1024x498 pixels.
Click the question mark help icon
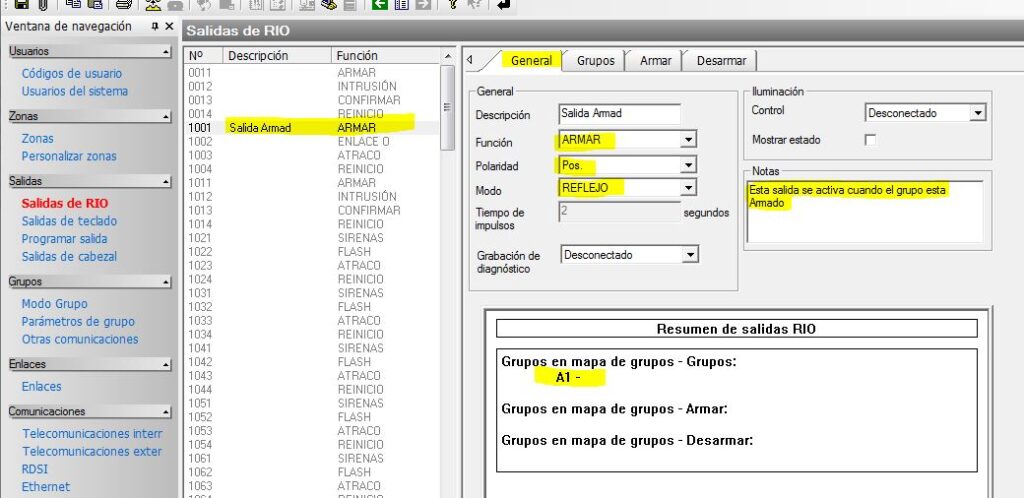tap(453, 5)
